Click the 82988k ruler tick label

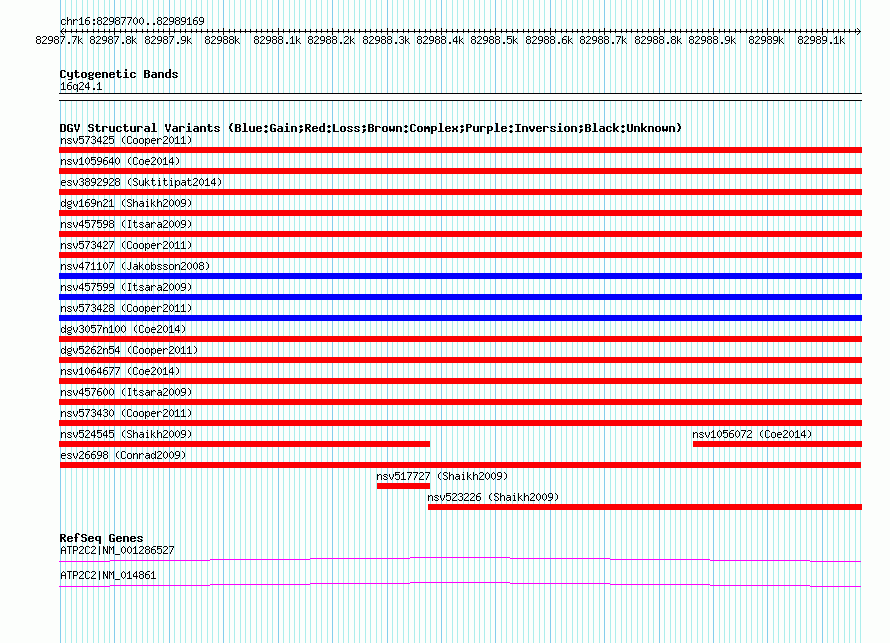pyautogui.click(x=222, y=40)
